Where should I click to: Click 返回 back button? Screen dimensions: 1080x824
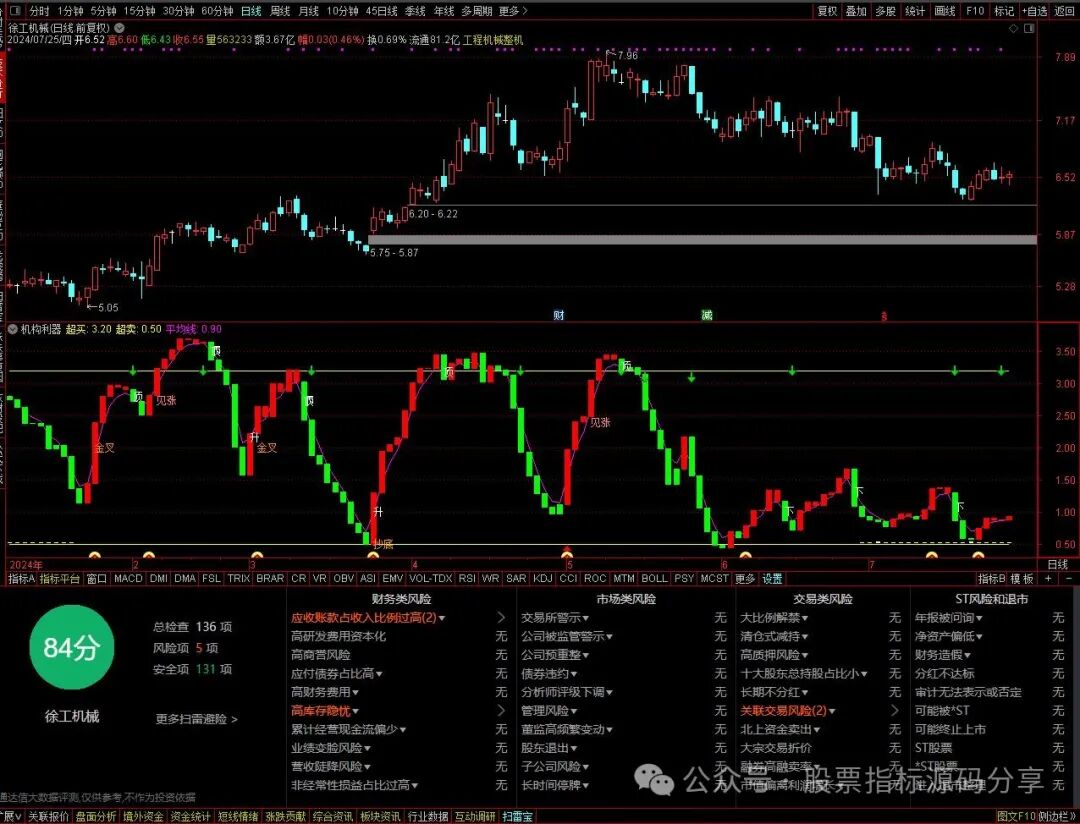pos(1064,11)
